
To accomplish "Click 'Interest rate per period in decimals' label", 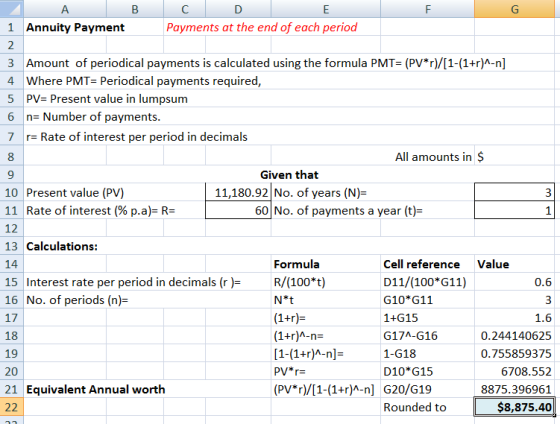I will [x=134, y=282].
